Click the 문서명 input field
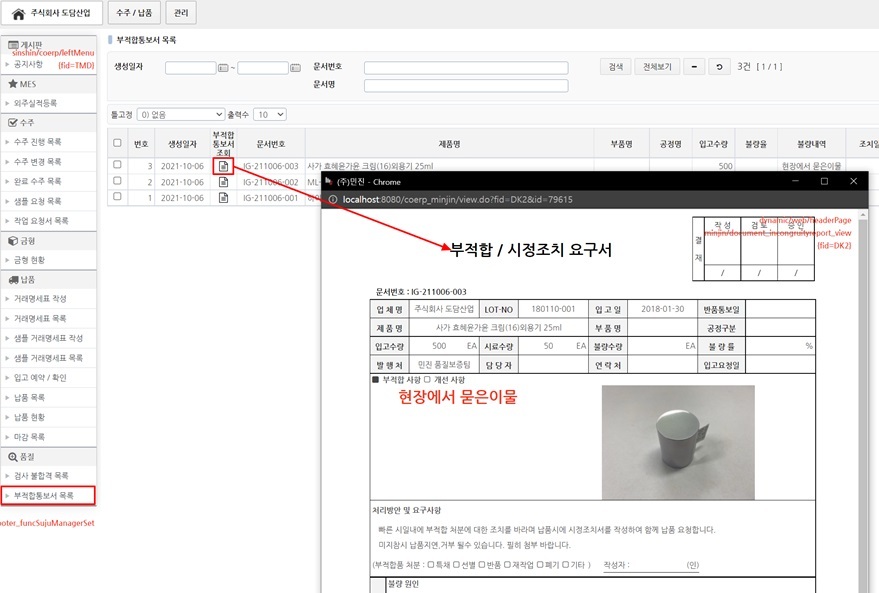879x593 pixels. 466,85
